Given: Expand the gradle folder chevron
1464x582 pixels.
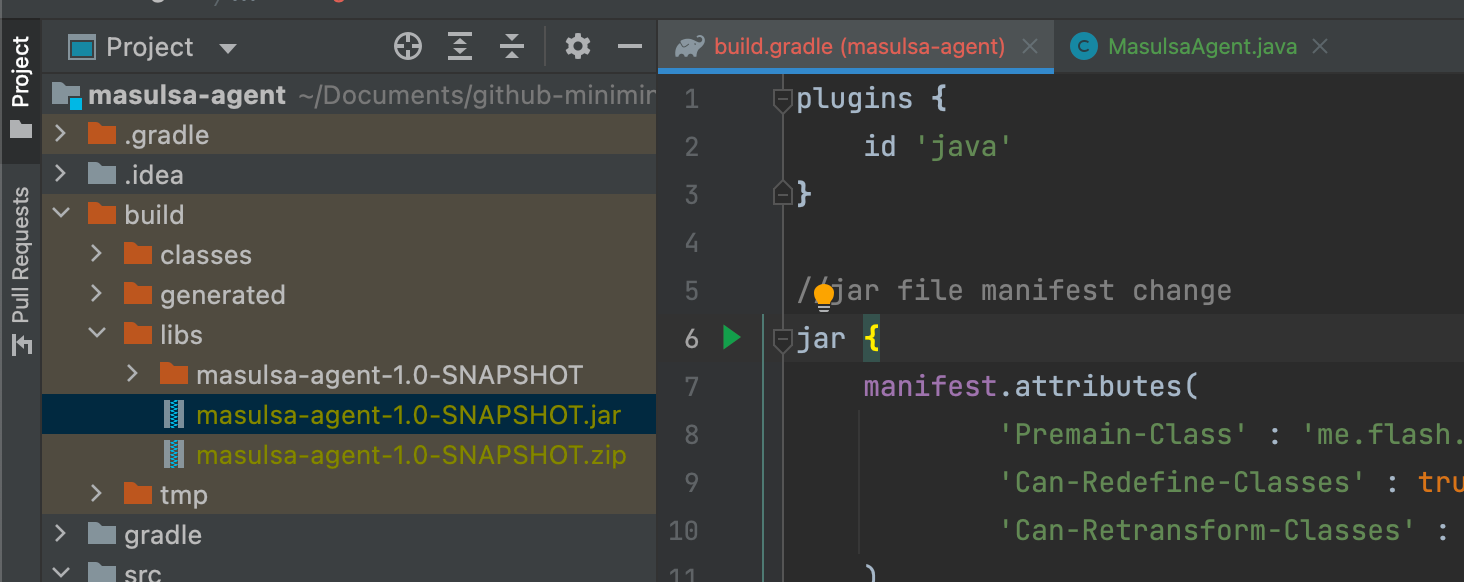Looking at the screenshot, I should (60, 534).
